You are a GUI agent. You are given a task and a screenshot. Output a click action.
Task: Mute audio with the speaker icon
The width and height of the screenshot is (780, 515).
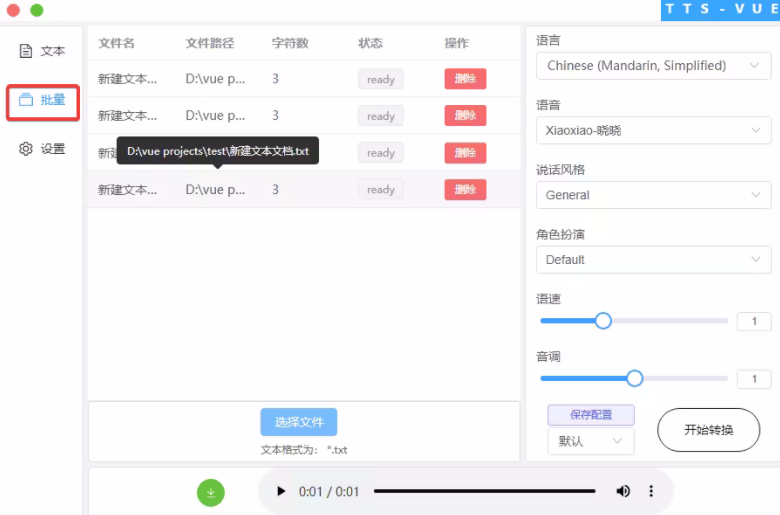click(623, 491)
